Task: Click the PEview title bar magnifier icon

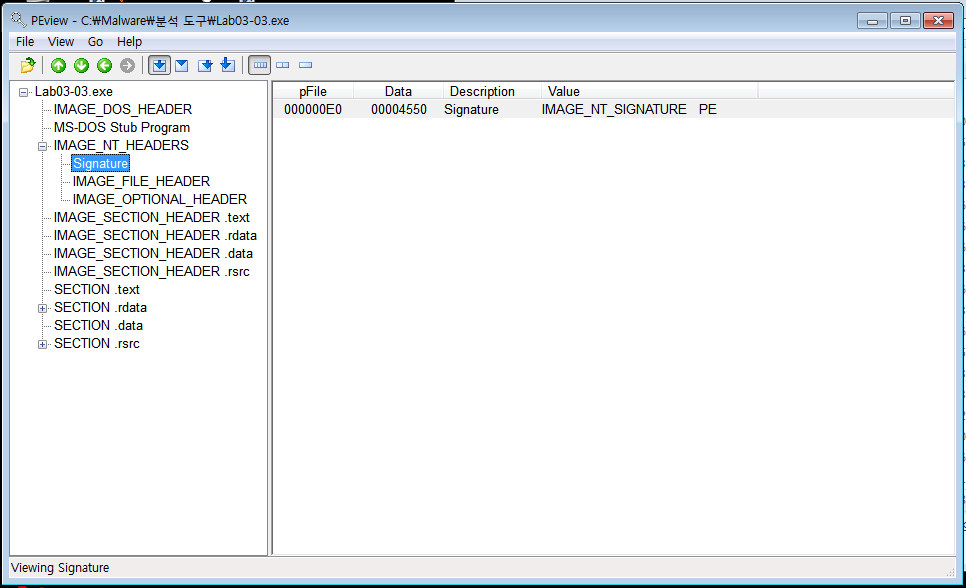Action: pyautogui.click(x=18, y=20)
